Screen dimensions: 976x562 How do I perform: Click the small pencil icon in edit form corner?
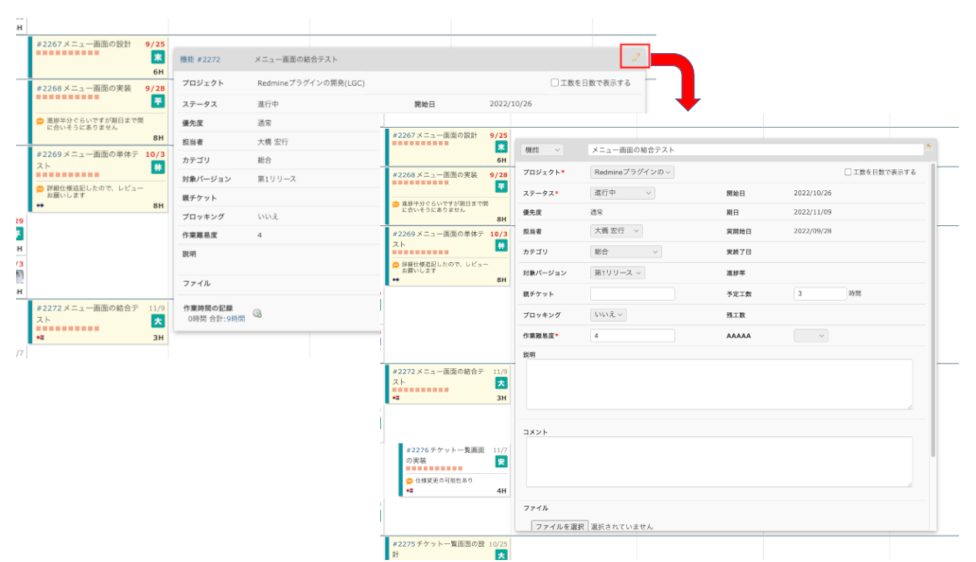tap(929, 148)
